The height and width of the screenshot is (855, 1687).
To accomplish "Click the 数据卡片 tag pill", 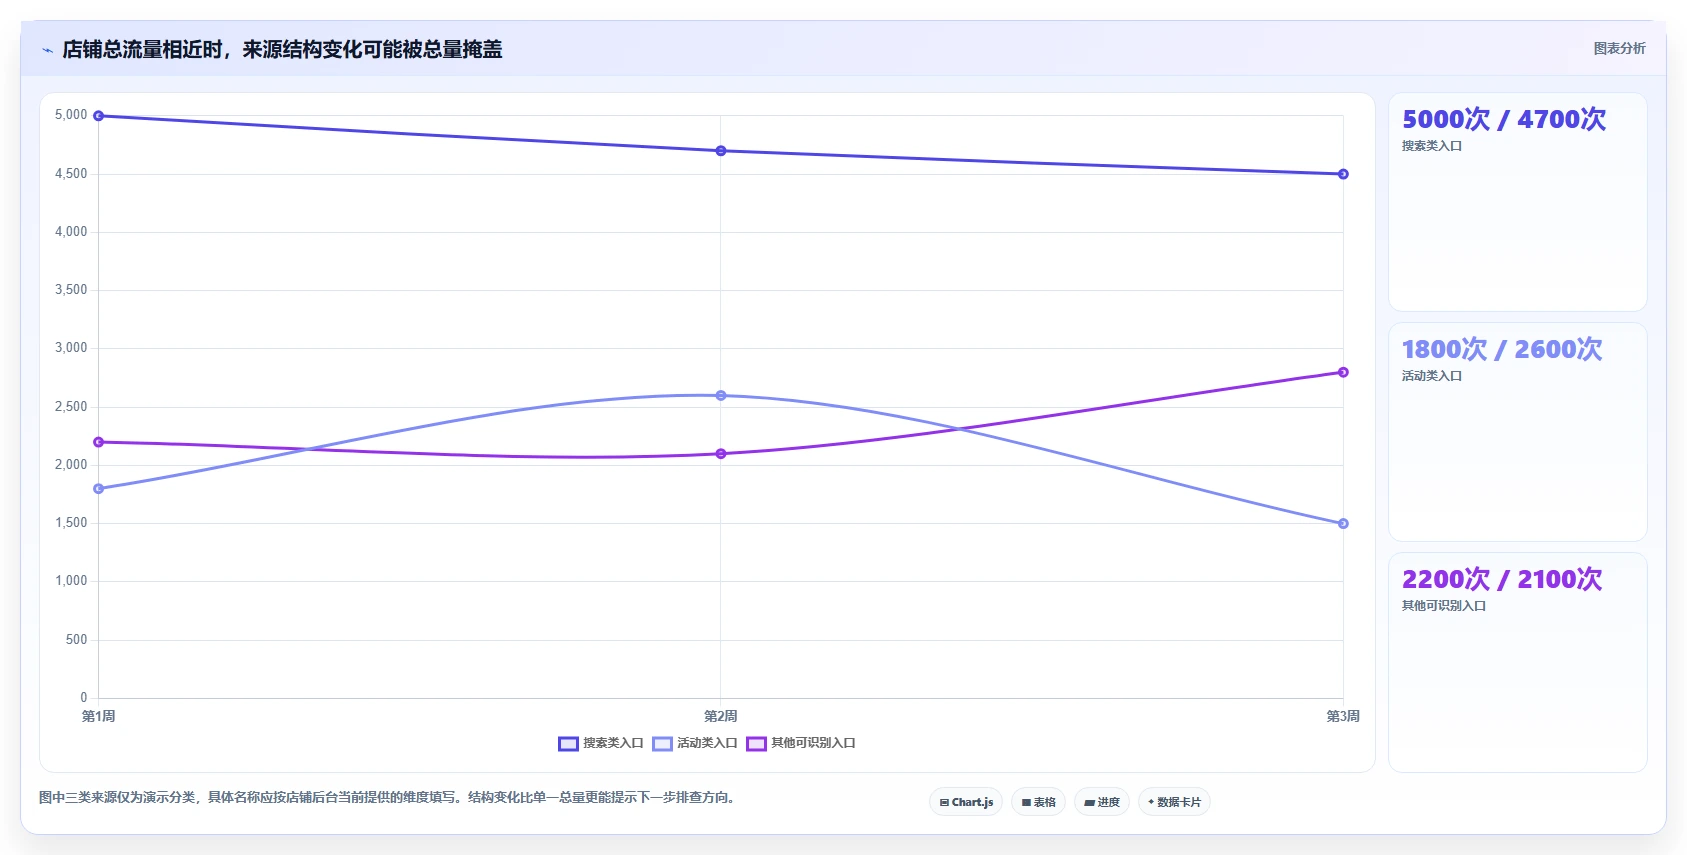I will (1174, 802).
